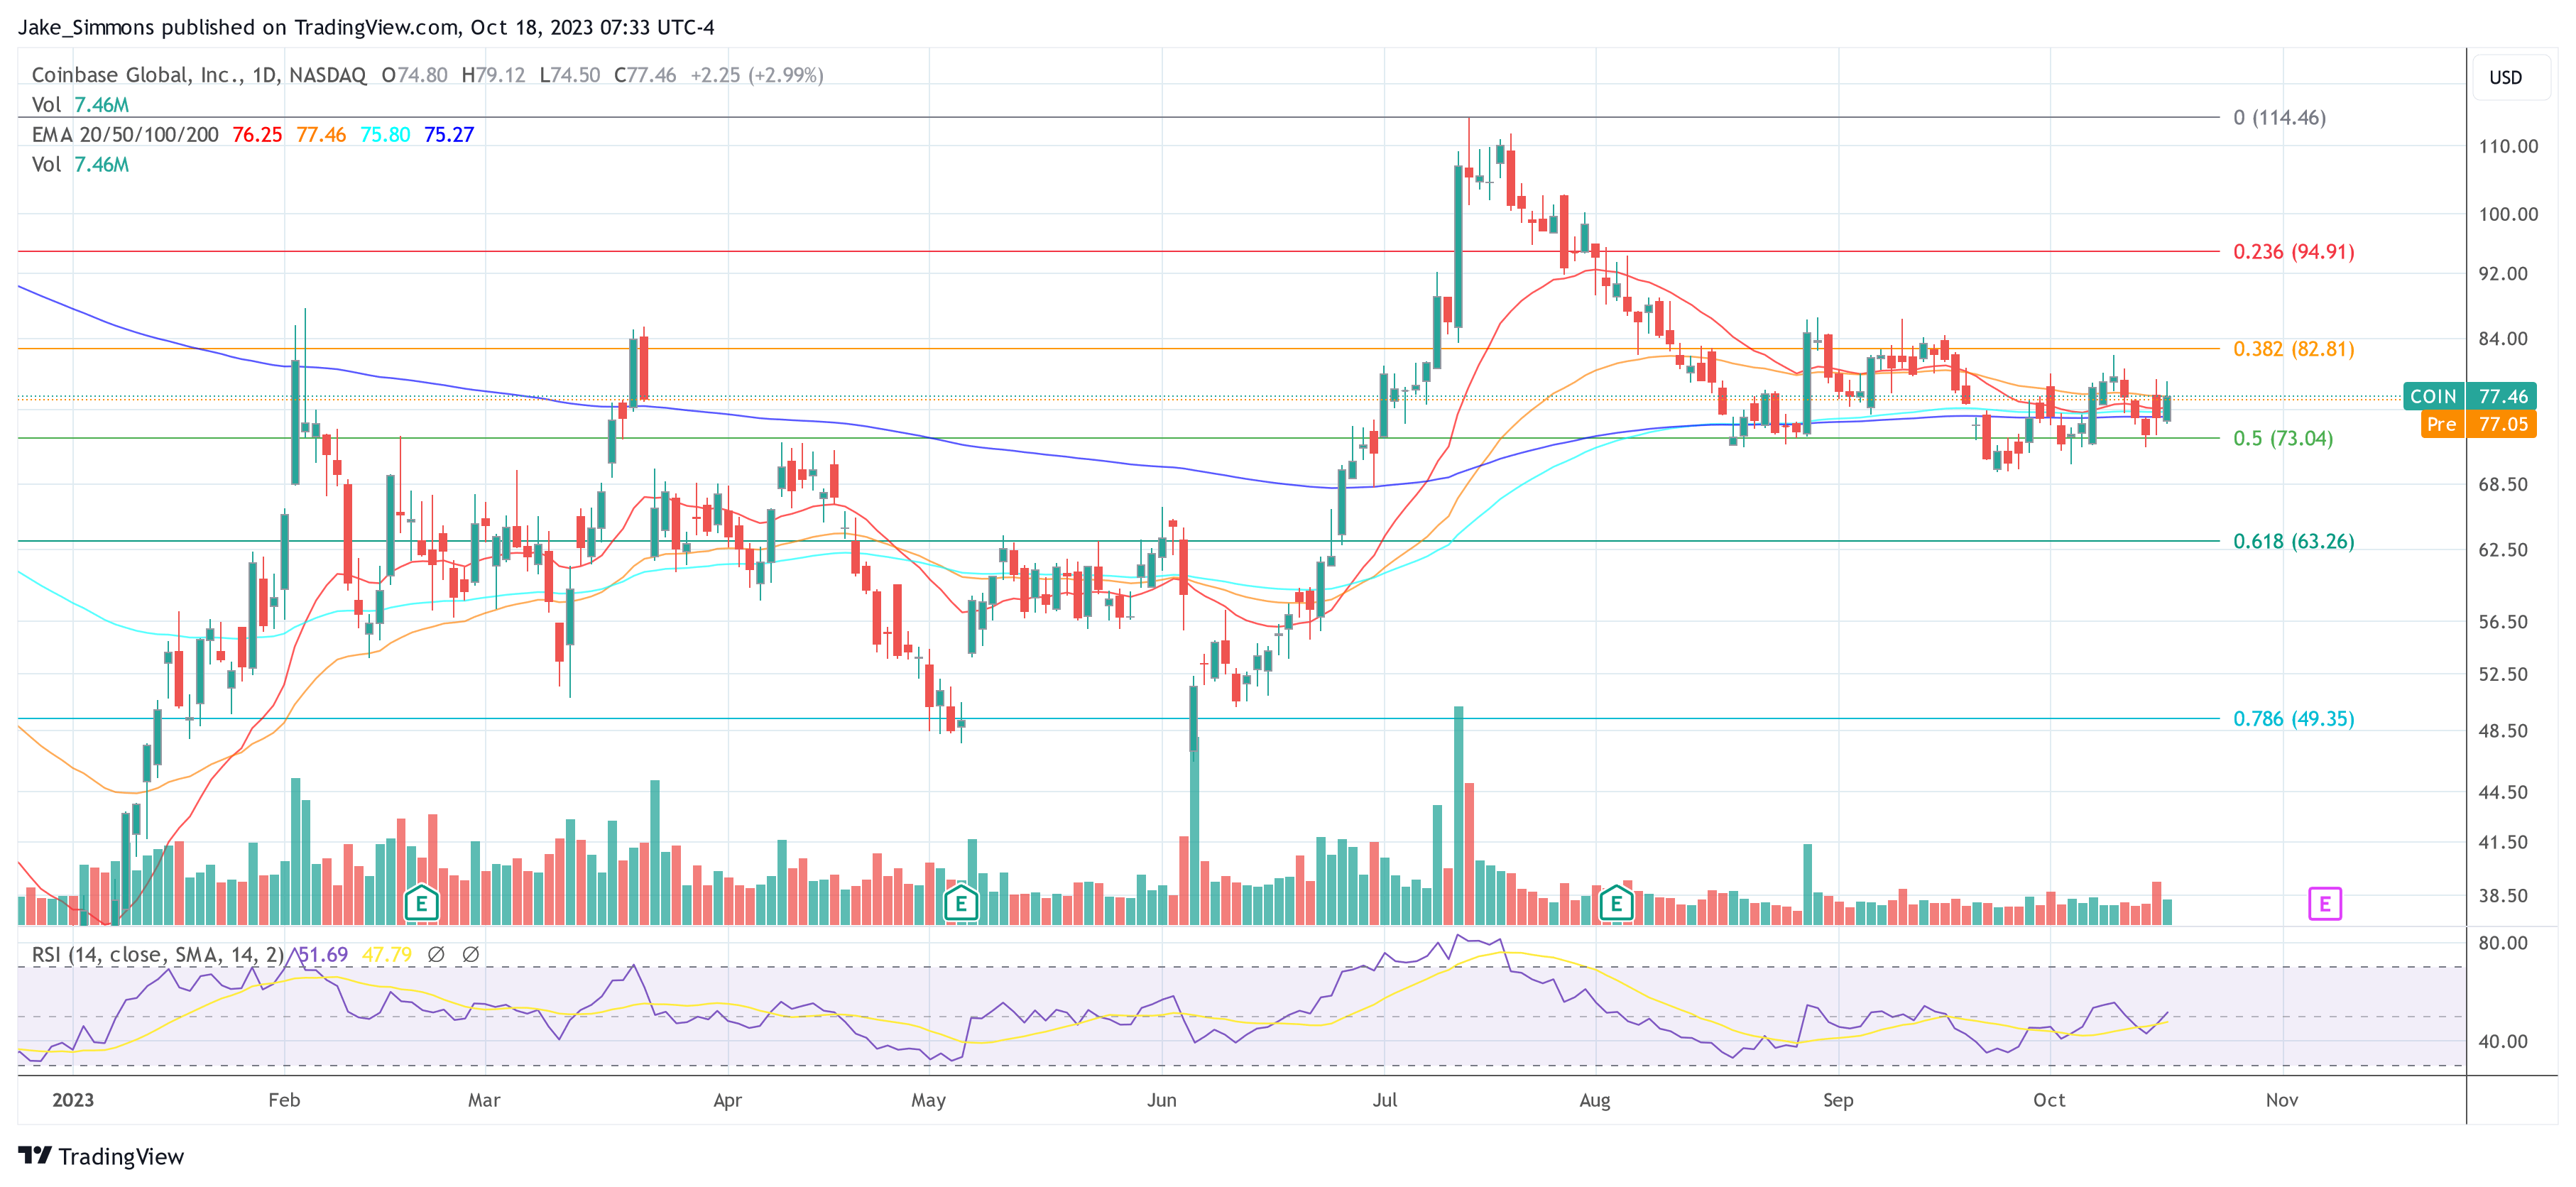Click the second ∅ symbol in the RSI legend
This screenshot has height=1187, width=2576.
click(x=470, y=954)
